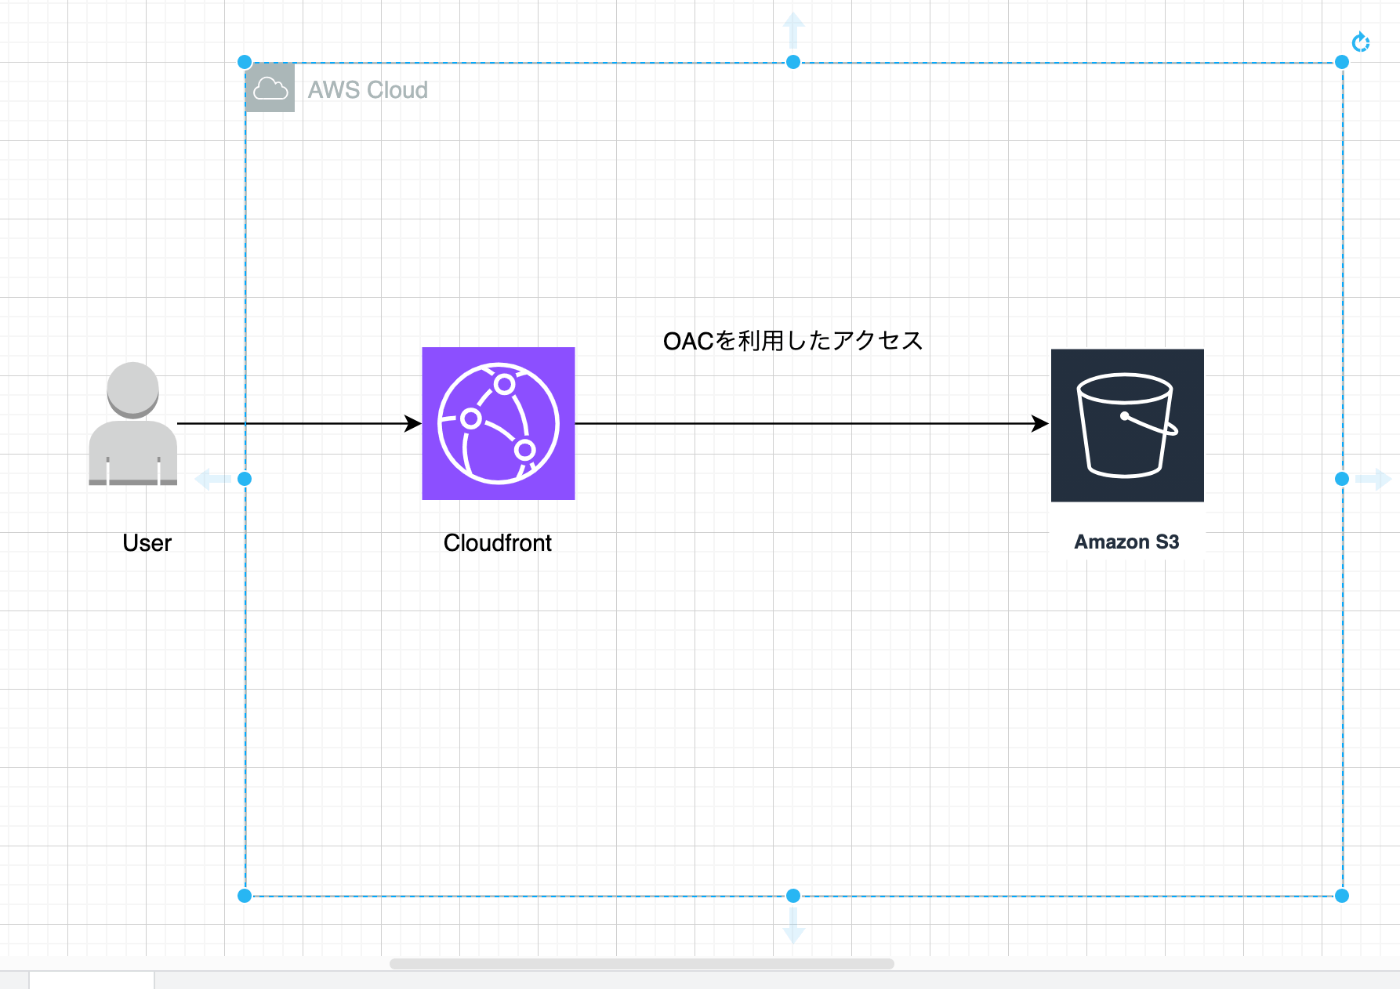The width and height of the screenshot is (1400, 989).
Task: Click the bottom-right resize handle
Action: [1342, 896]
